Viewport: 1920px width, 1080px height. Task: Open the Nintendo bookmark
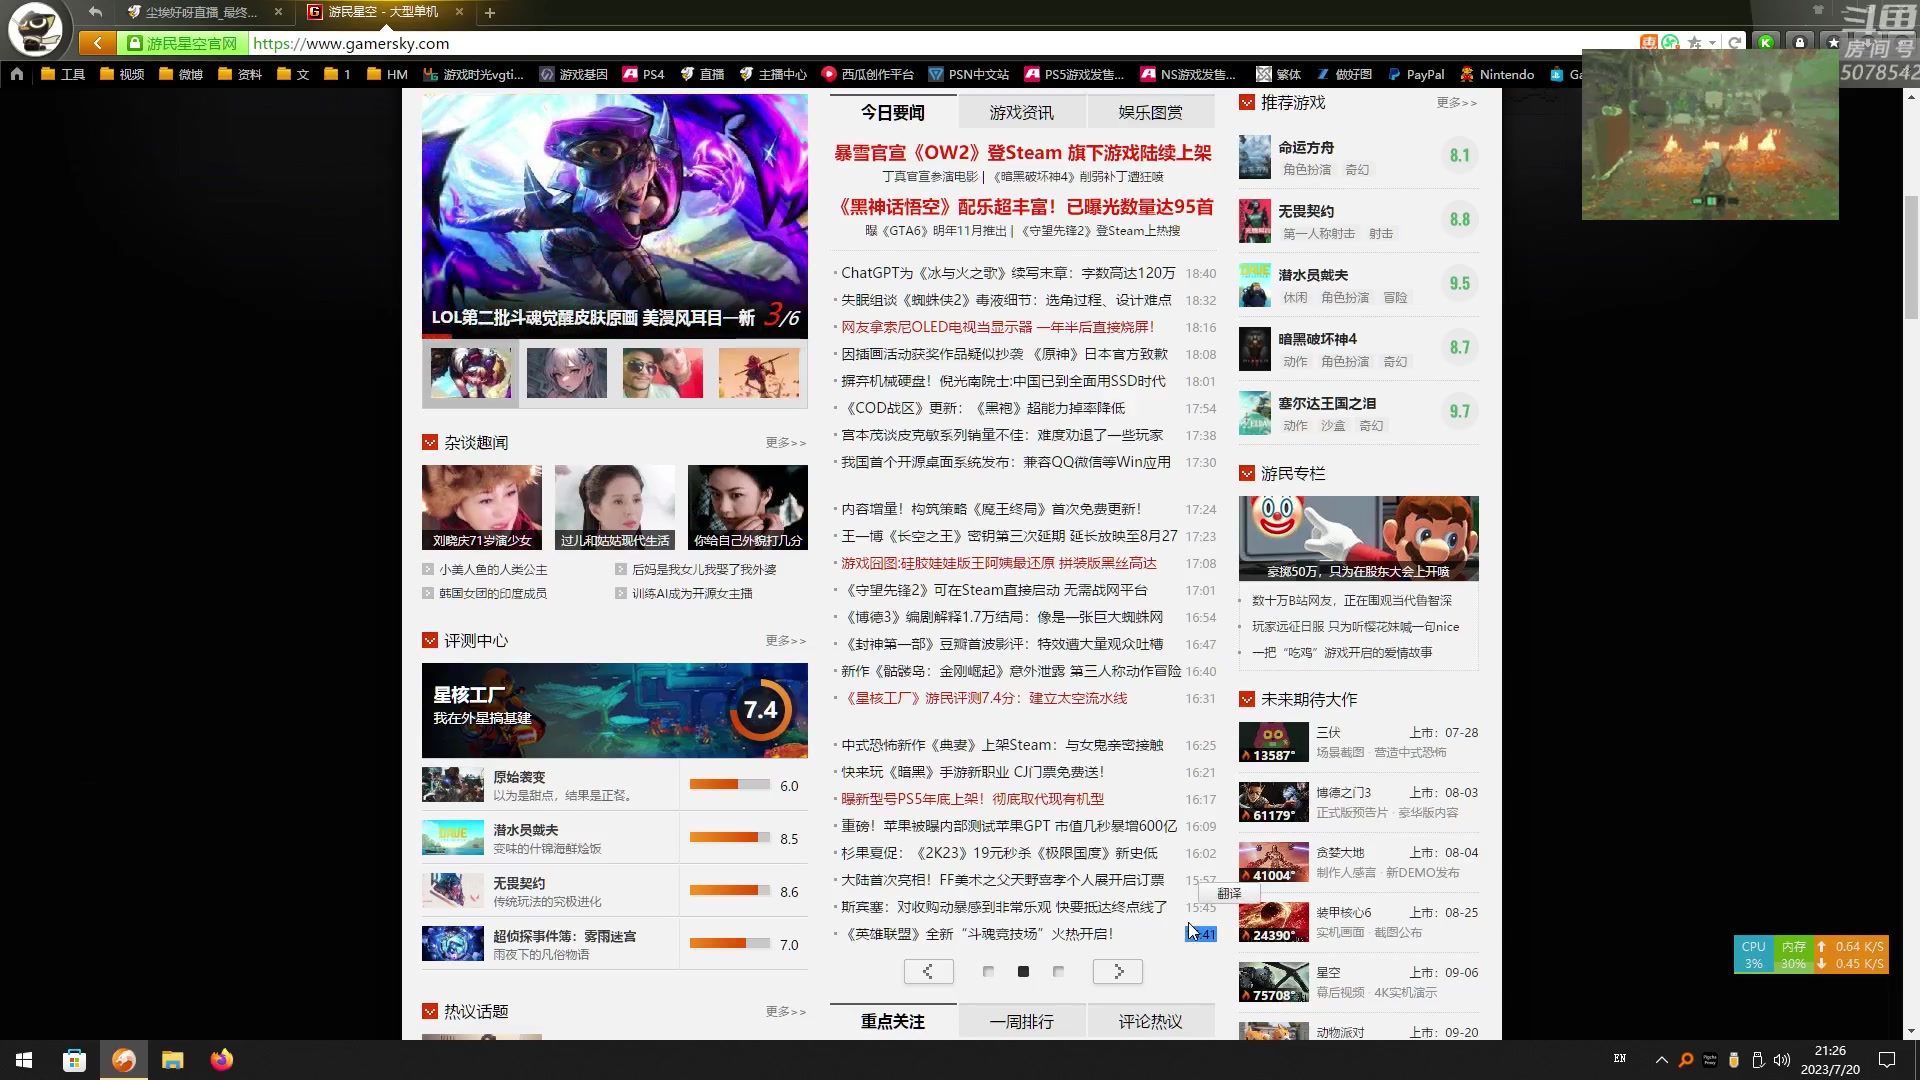[x=1497, y=74]
